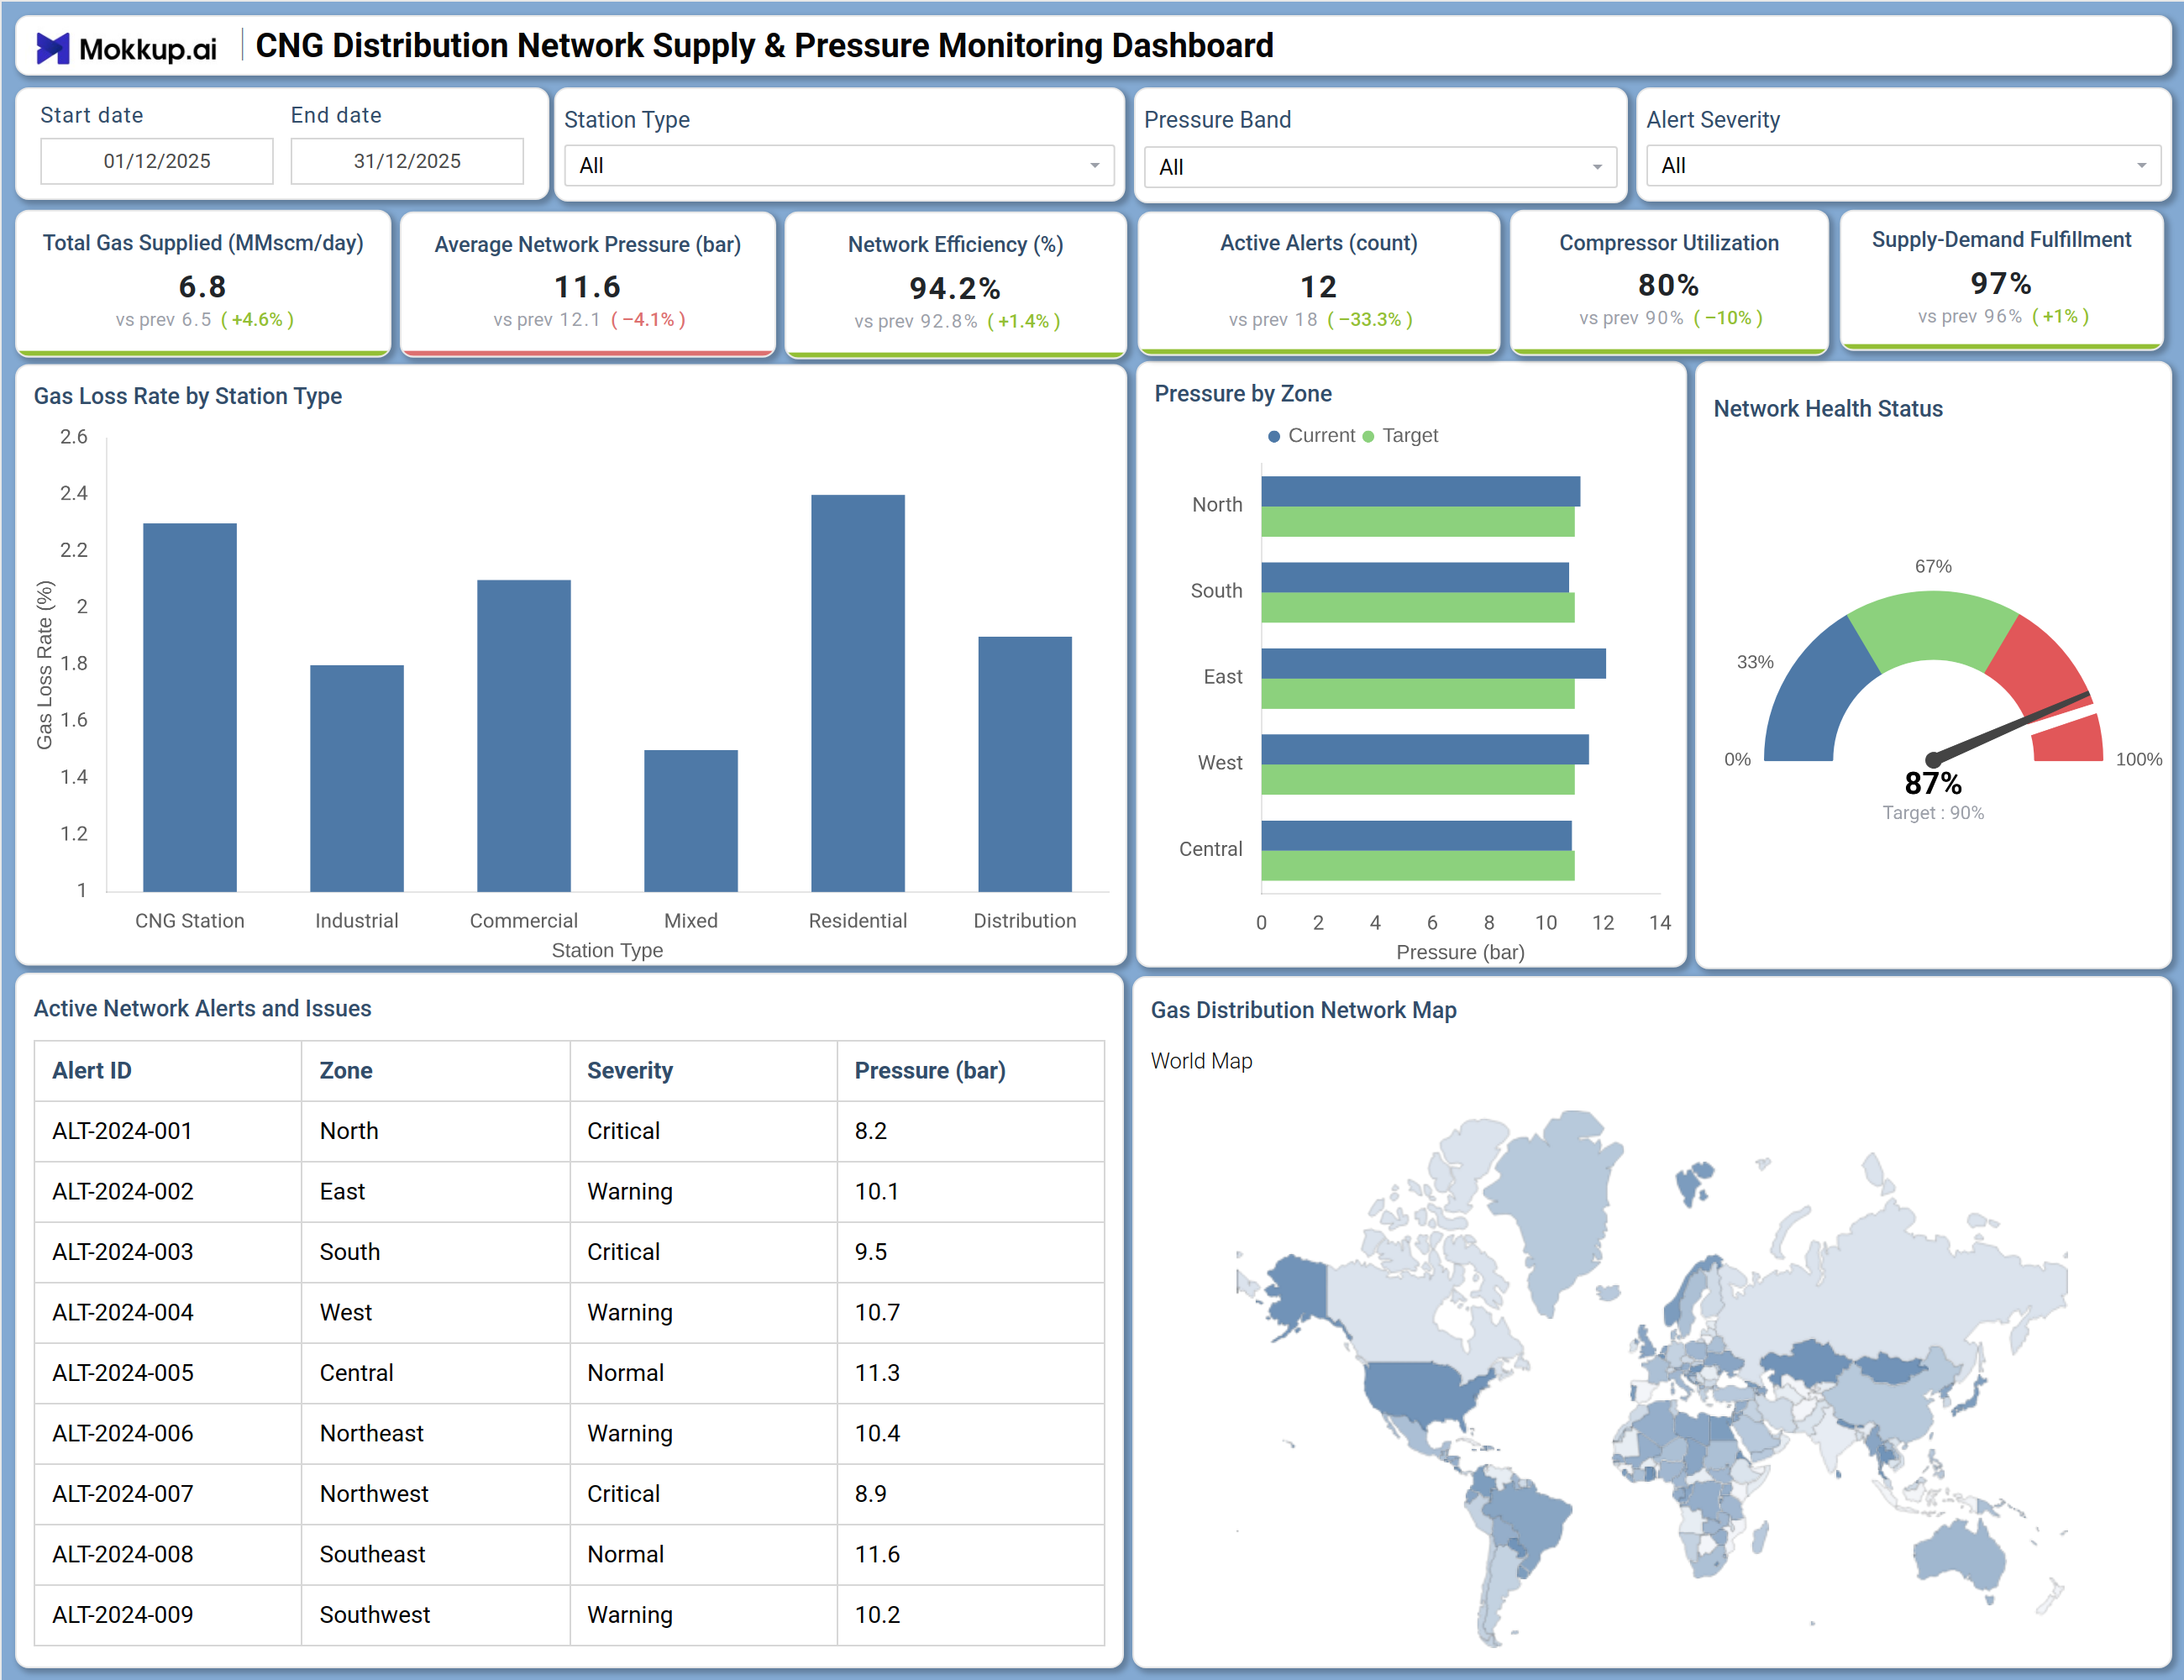Click ALT-2024-003 alert ID
Image resolution: width=2184 pixels, height=1680 pixels.
click(122, 1252)
